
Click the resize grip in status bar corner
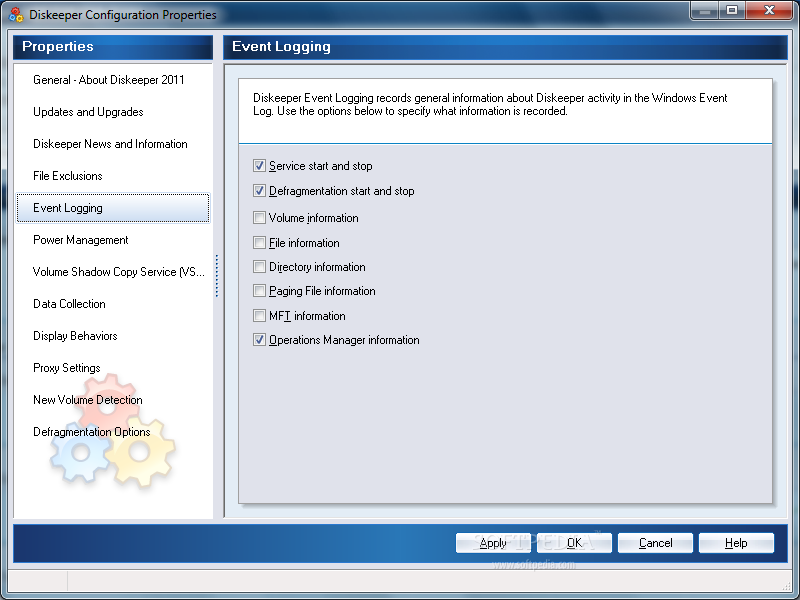[786, 585]
